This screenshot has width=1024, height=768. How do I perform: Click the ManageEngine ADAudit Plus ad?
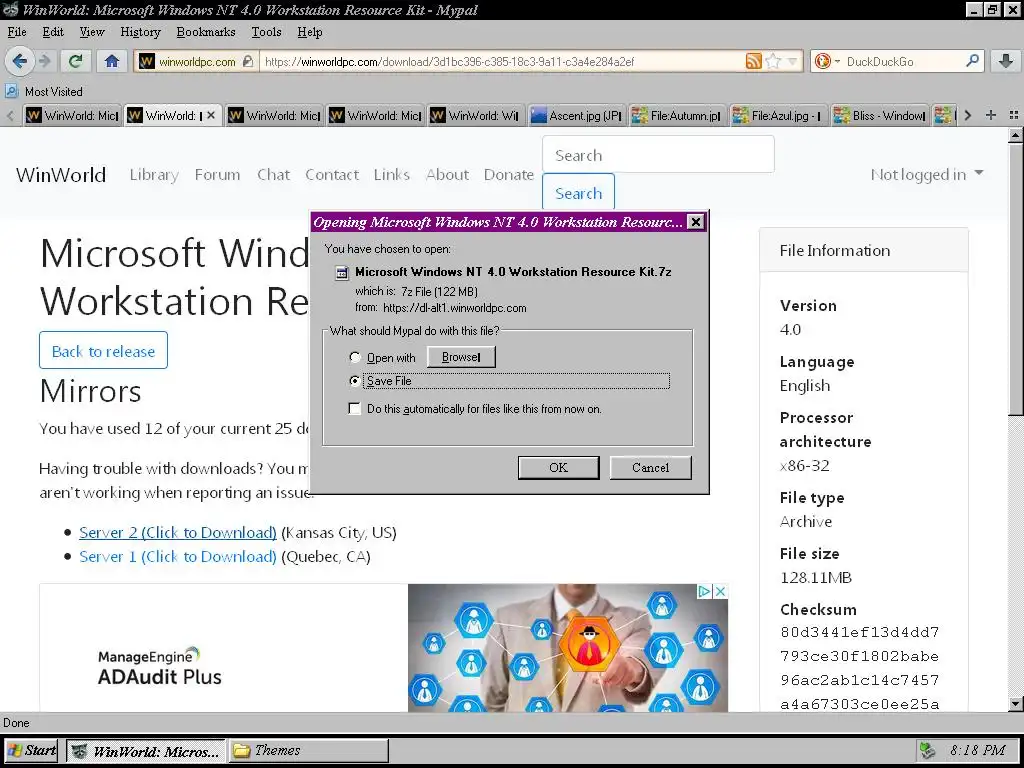click(x=383, y=648)
